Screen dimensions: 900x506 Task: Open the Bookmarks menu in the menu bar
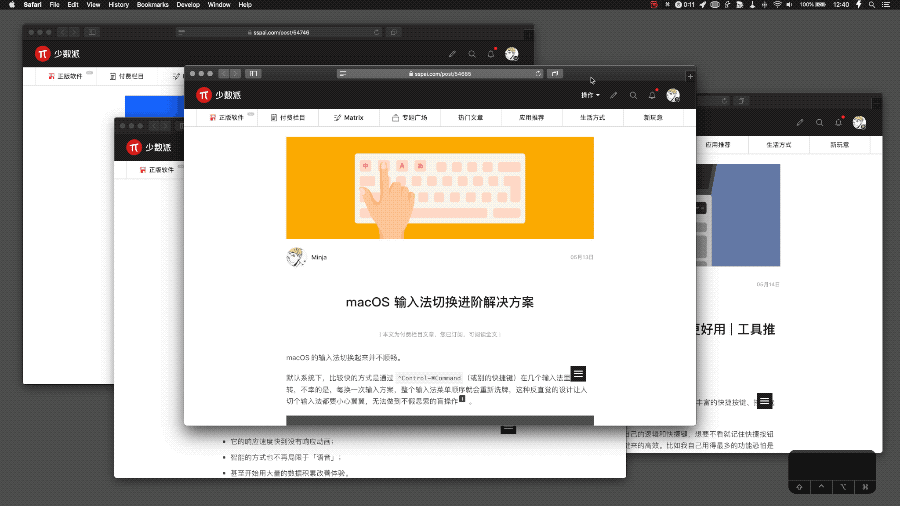click(x=153, y=5)
